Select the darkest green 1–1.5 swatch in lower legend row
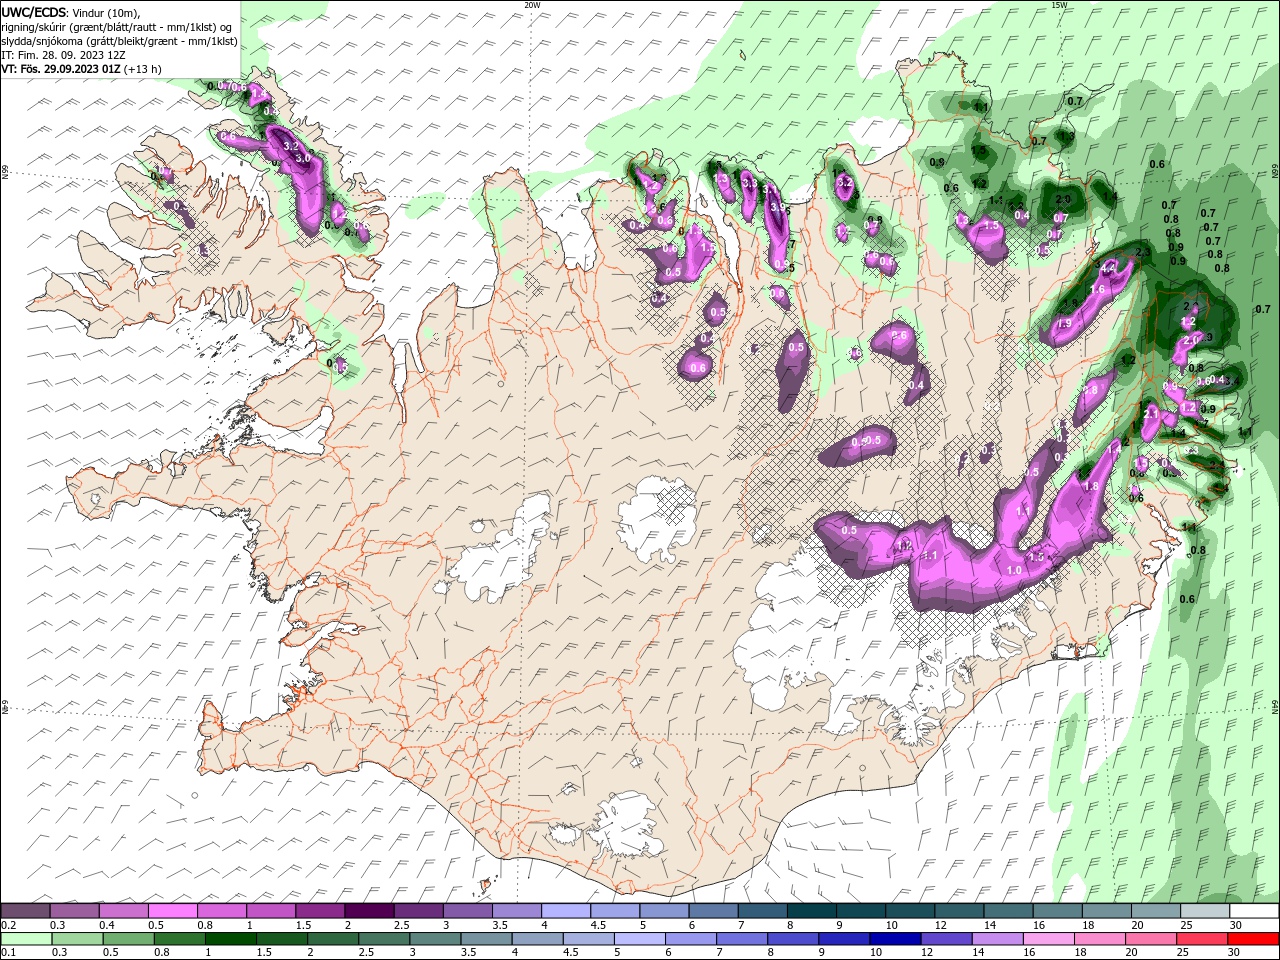The height and width of the screenshot is (960, 1280). tap(230, 938)
